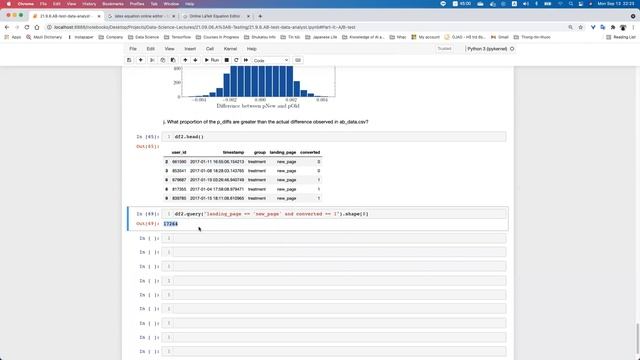640x360 pixels.
Task: Interrupt the kernel with the stop icon
Action: [x=227, y=60]
